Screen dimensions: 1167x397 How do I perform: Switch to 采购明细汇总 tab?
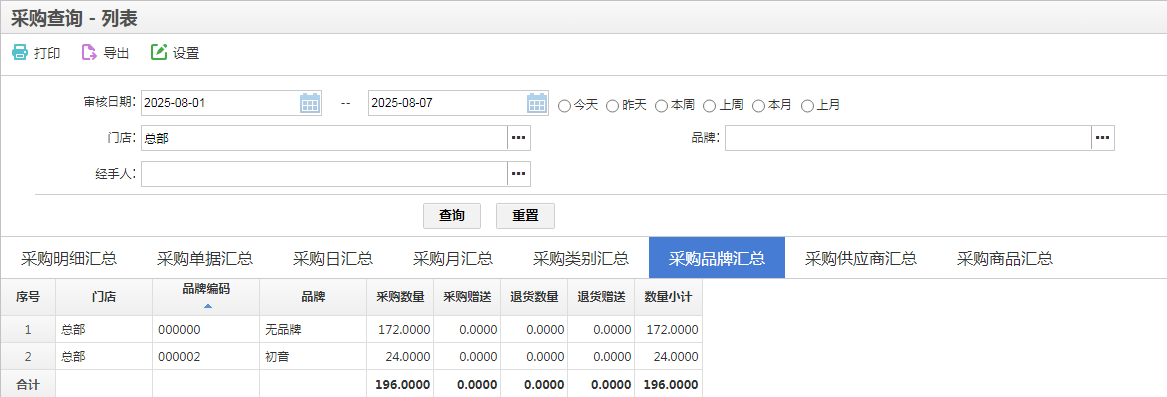coord(68,258)
